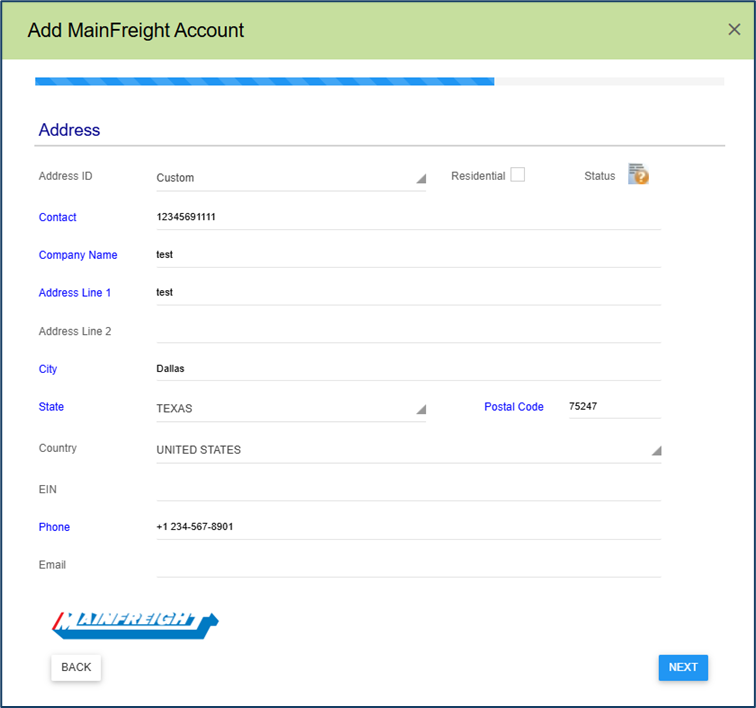Go back with the BACK button

click(76, 667)
